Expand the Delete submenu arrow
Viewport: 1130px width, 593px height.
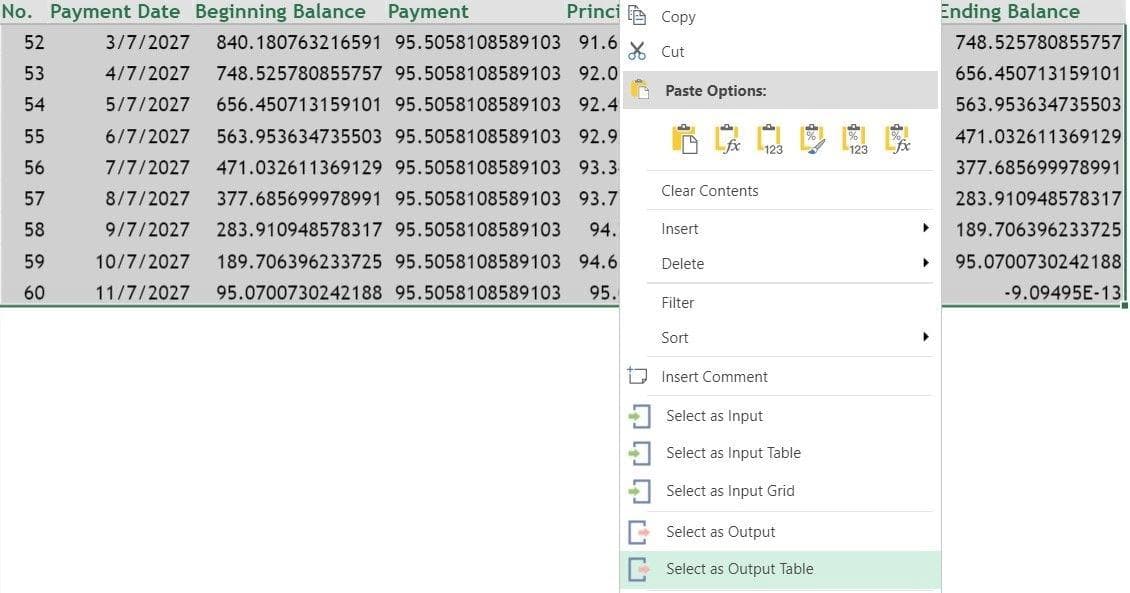pyautogui.click(x=928, y=263)
